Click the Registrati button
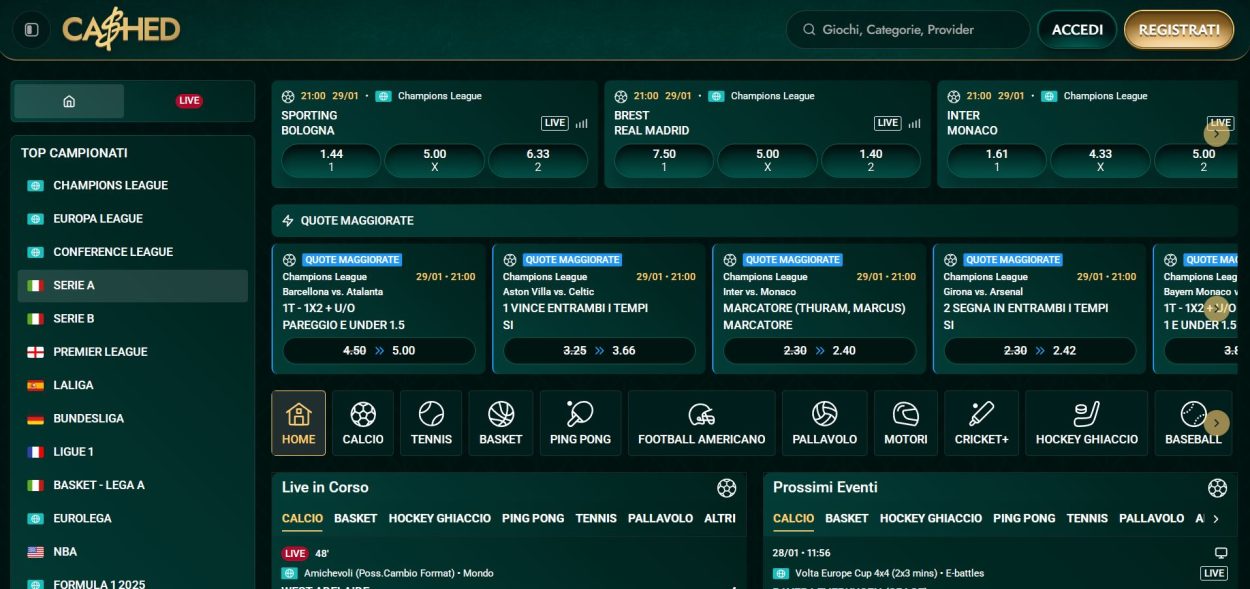1250x589 pixels. click(1179, 30)
